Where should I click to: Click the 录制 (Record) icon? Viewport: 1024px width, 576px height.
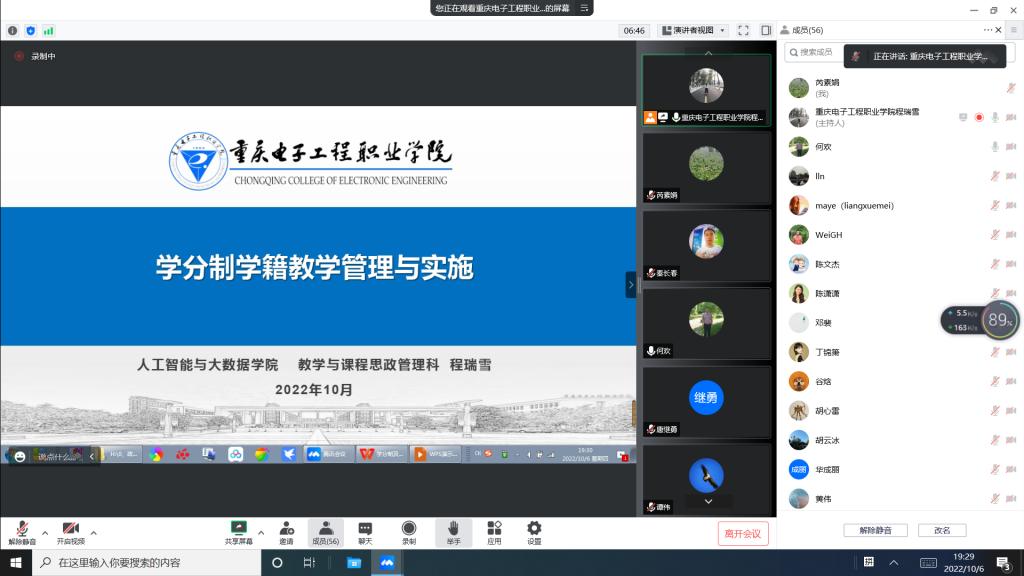point(409,531)
